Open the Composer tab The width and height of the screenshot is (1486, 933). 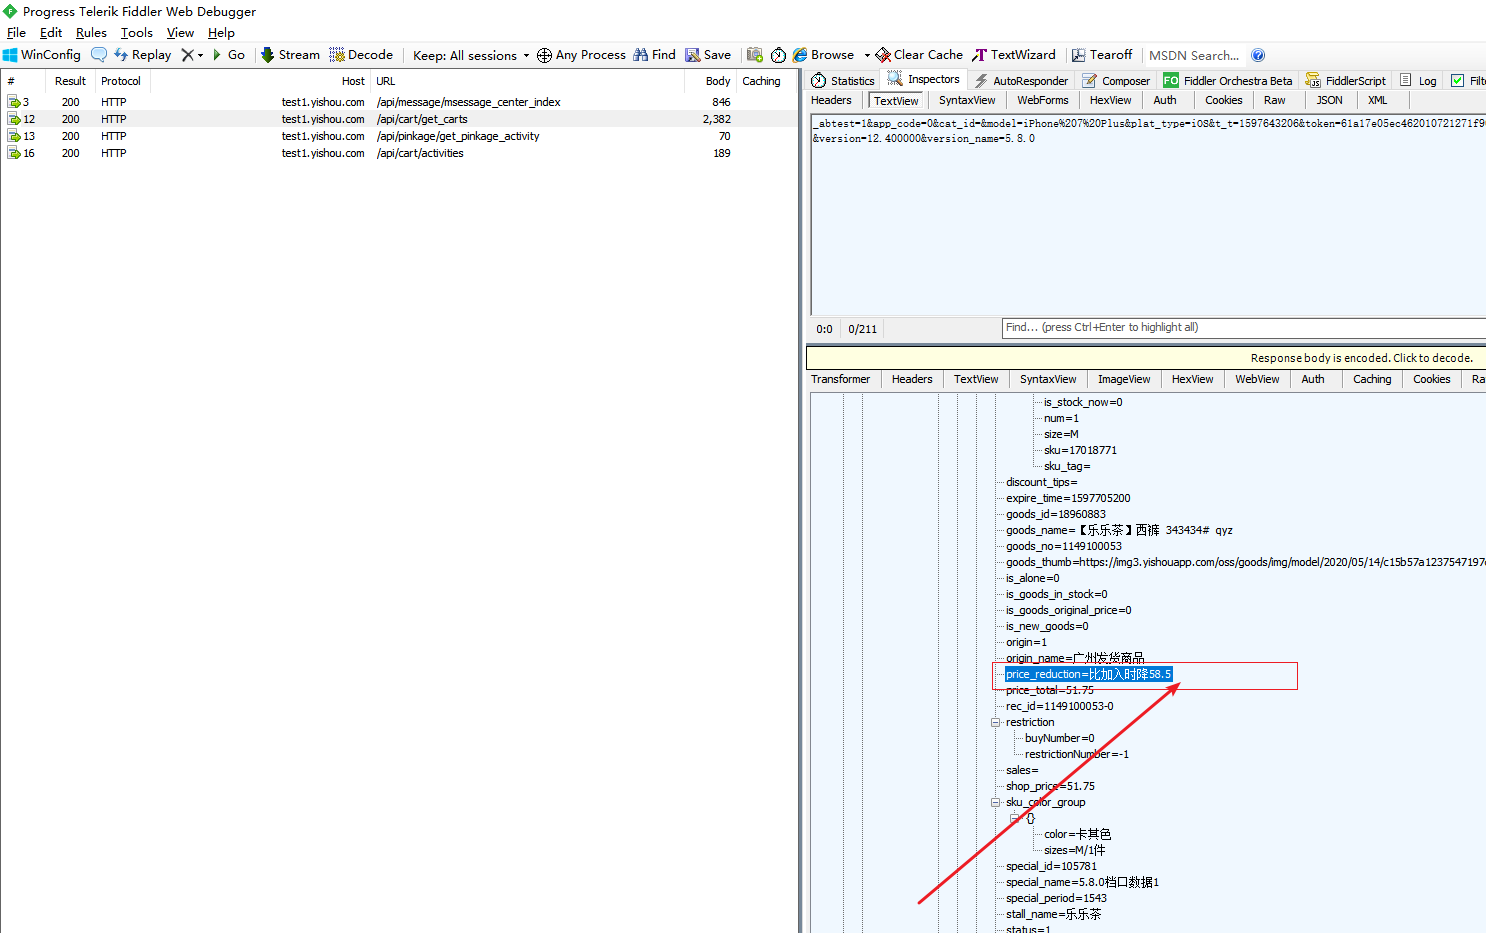[1116, 80]
